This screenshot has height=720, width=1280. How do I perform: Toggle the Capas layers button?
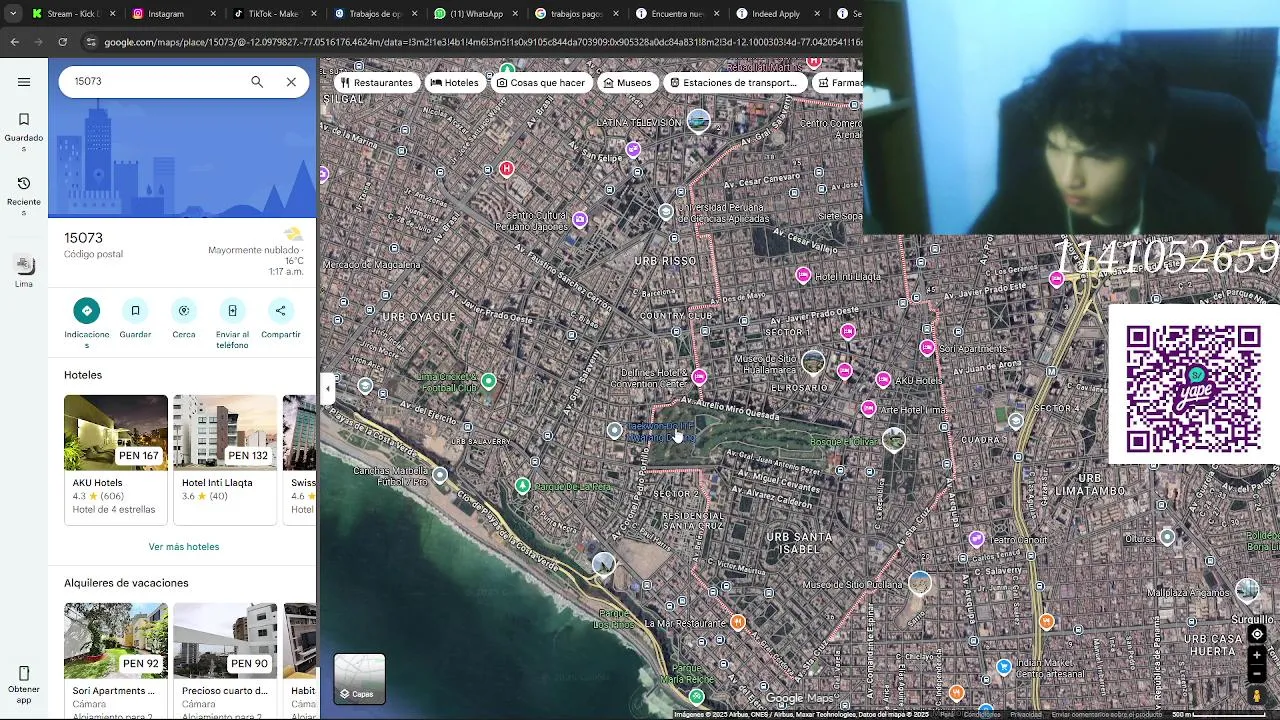click(x=359, y=679)
